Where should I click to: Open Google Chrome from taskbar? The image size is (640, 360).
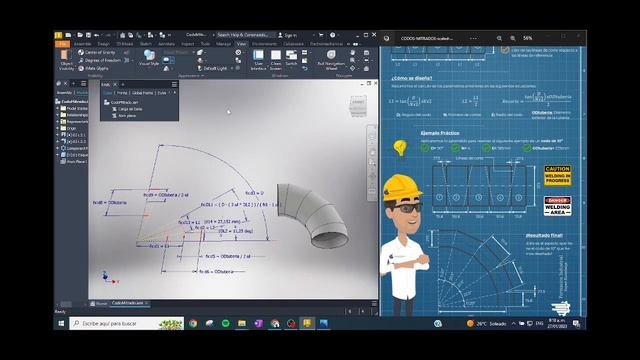pos(193,323)
